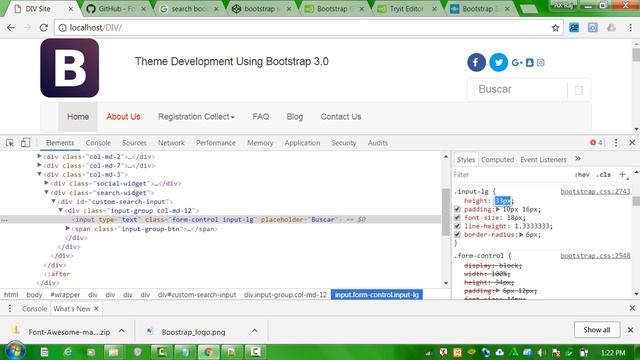Screen dimensions: 640x360
Task: Bookmark page with the star icon
Action: 555,28
